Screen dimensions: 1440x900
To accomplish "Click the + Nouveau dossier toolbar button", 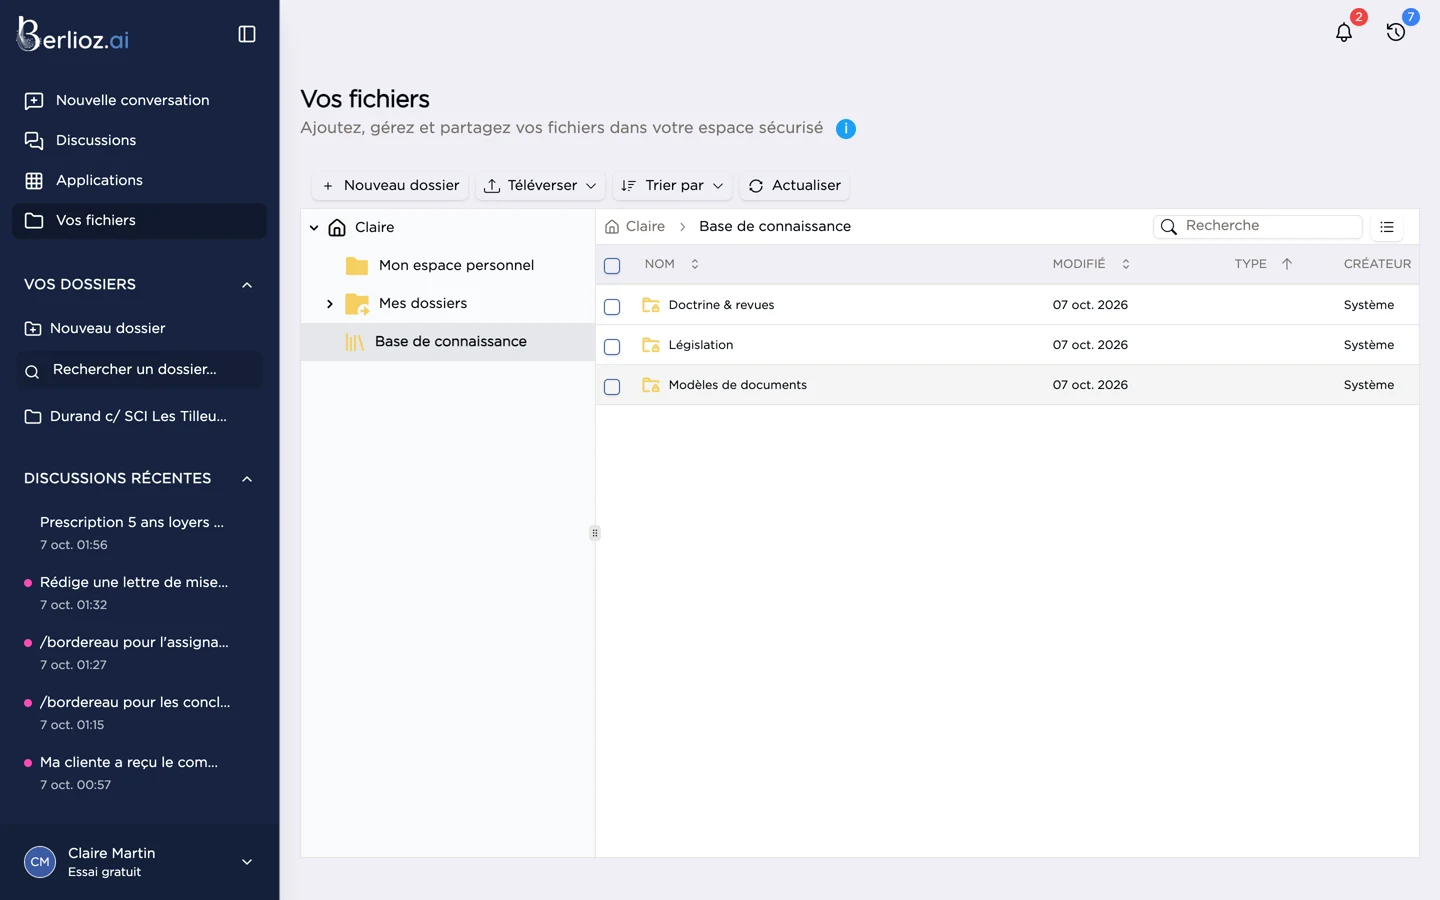I will click(x=391, y=186).
